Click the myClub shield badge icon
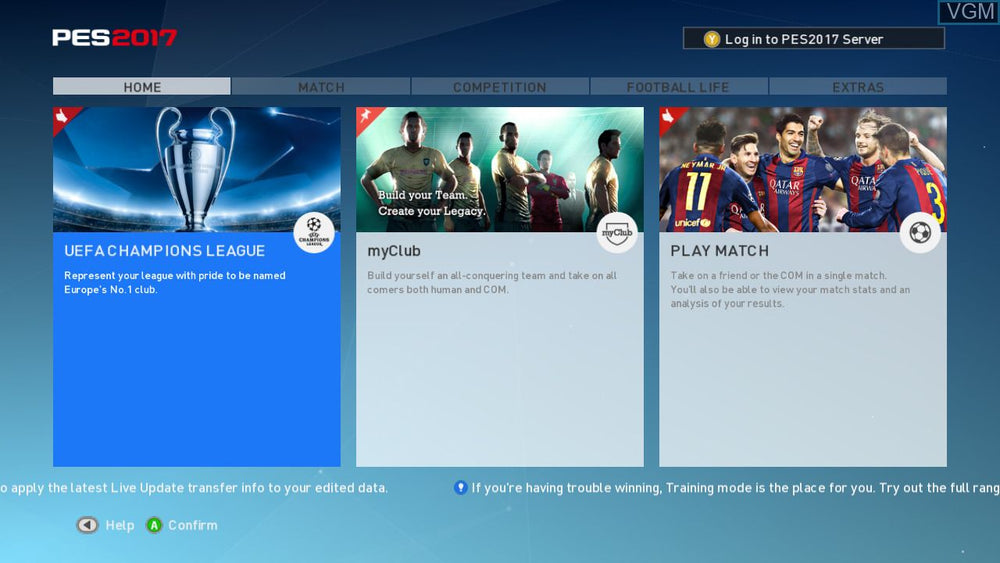The height and width of the screenshot is (563, 1000). tap(617, 233)
